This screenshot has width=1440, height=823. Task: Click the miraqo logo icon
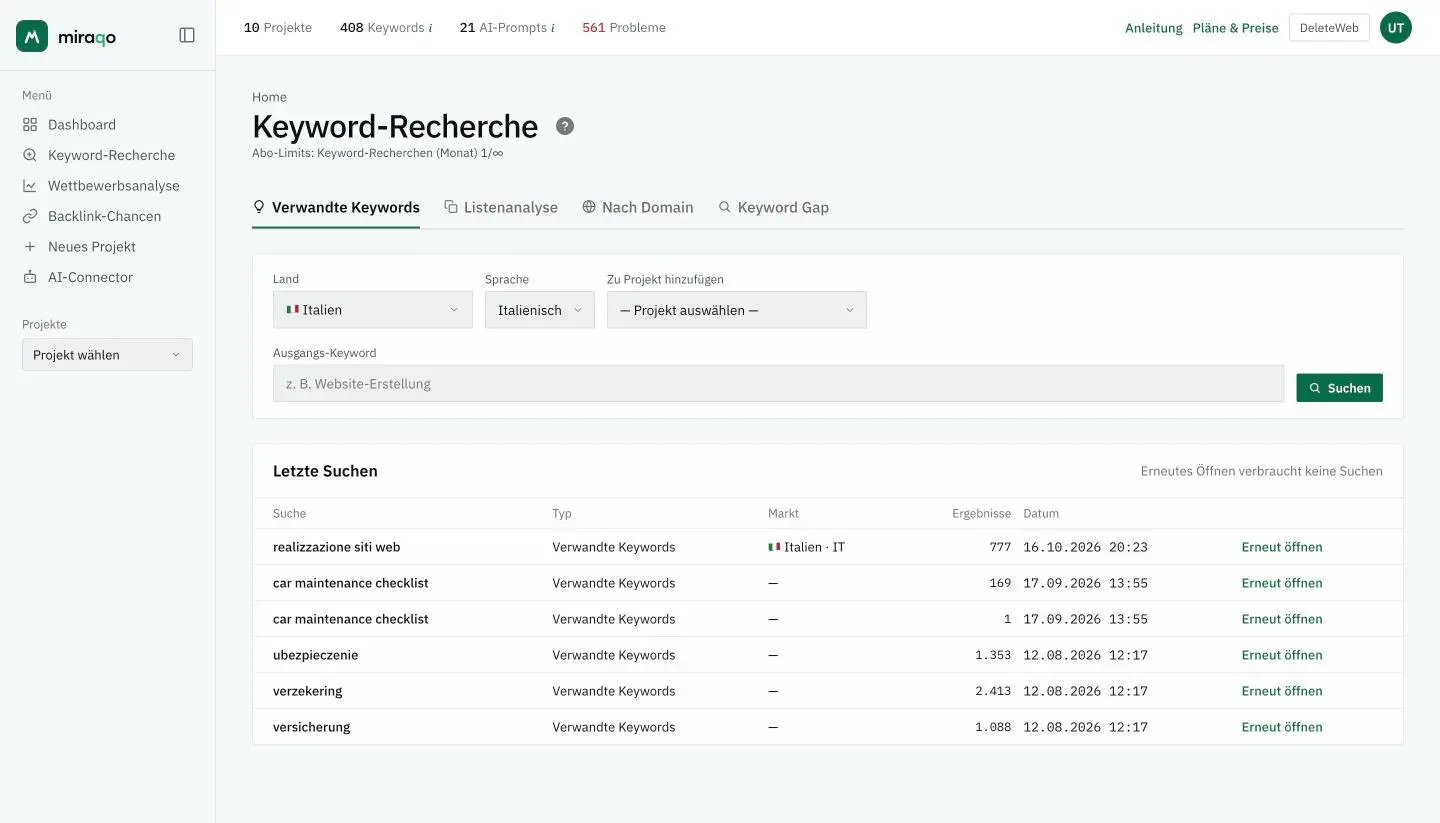pyautogui.click(x=32, y=36)
